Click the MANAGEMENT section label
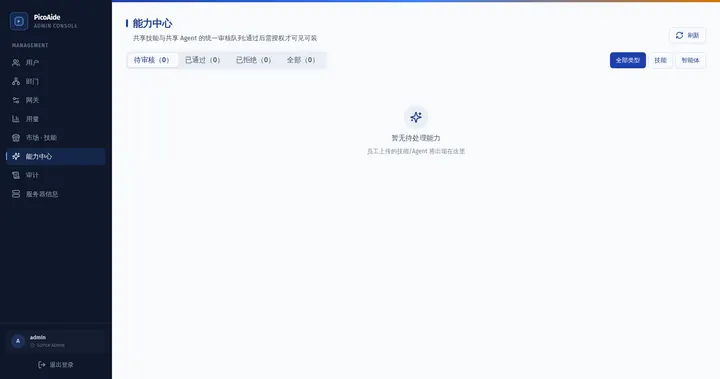Screen dimensions: 720x379 click(x=30, y=45)
